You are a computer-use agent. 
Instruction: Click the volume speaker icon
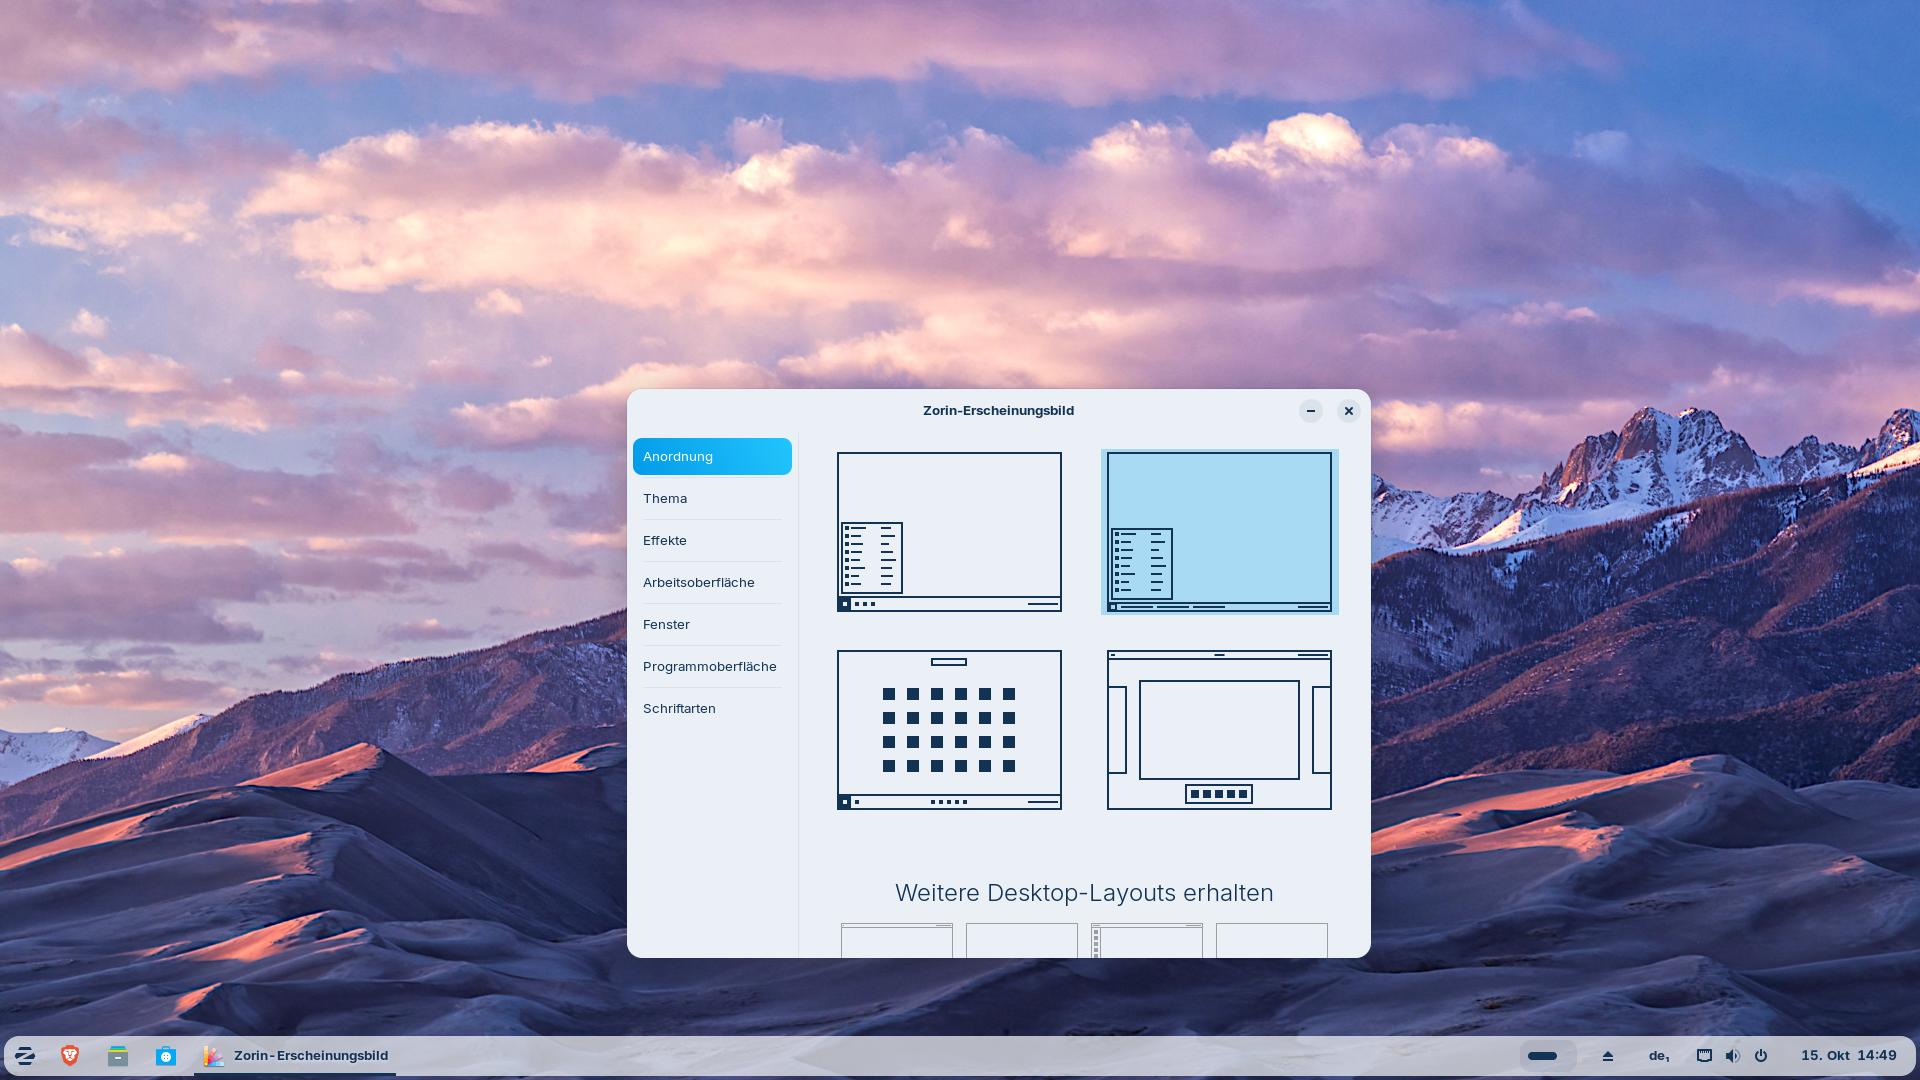point(1732,1056)
